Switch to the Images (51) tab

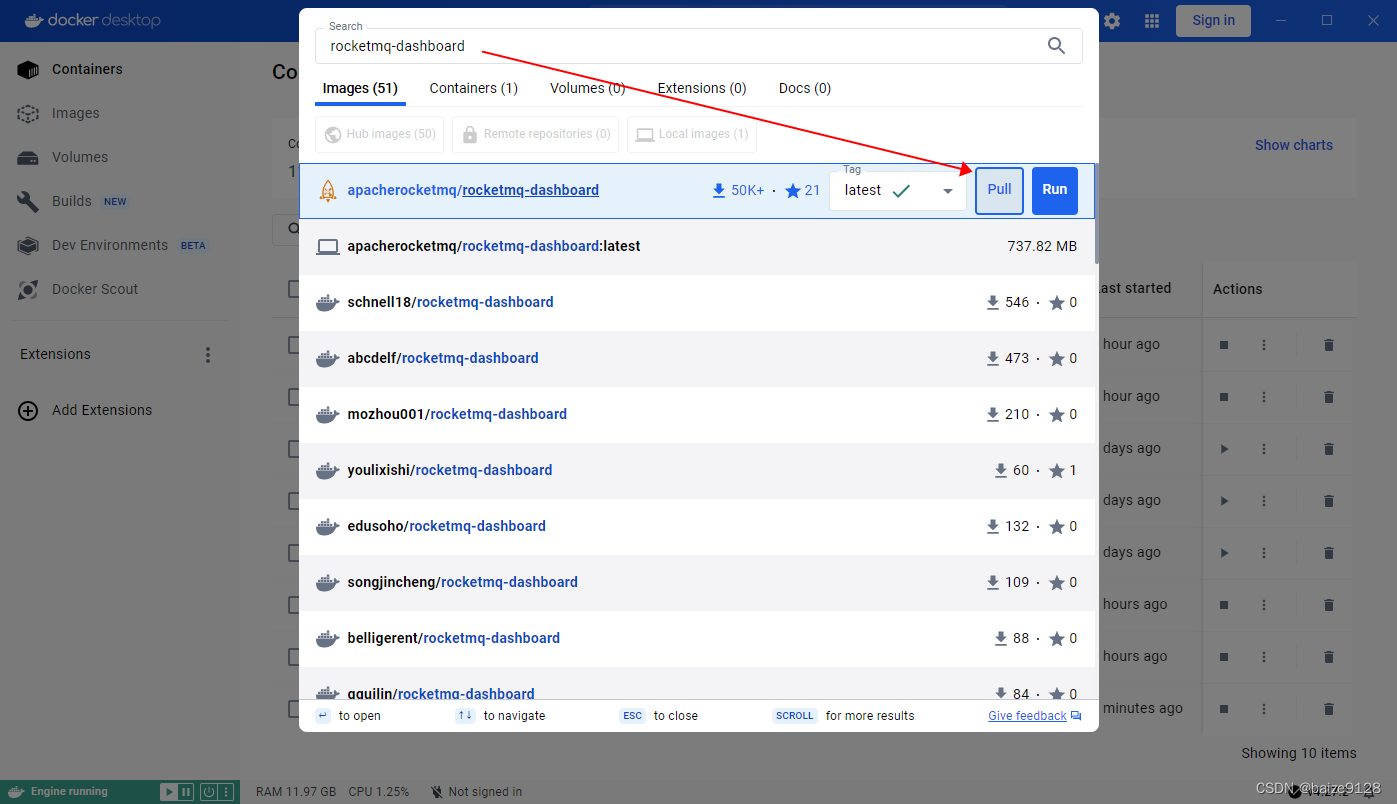tap(360, 88)
